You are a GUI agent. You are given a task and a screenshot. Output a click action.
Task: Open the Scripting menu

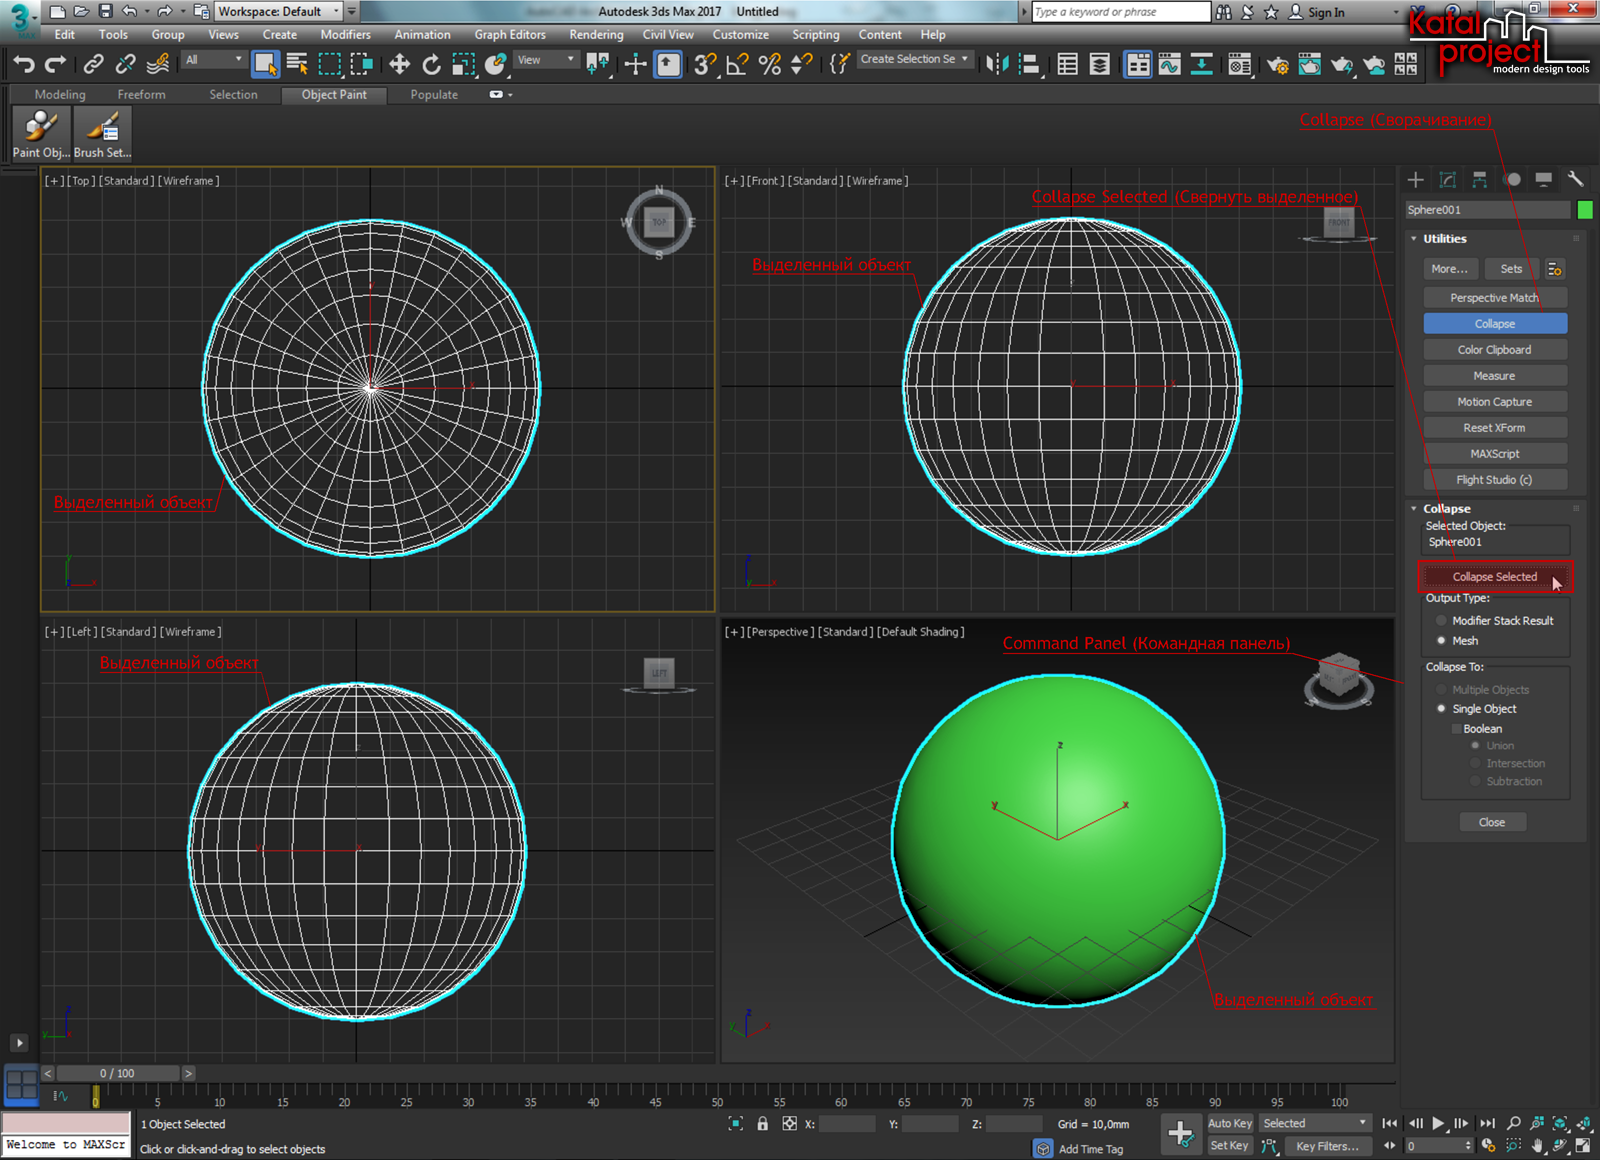click(815, 35)
